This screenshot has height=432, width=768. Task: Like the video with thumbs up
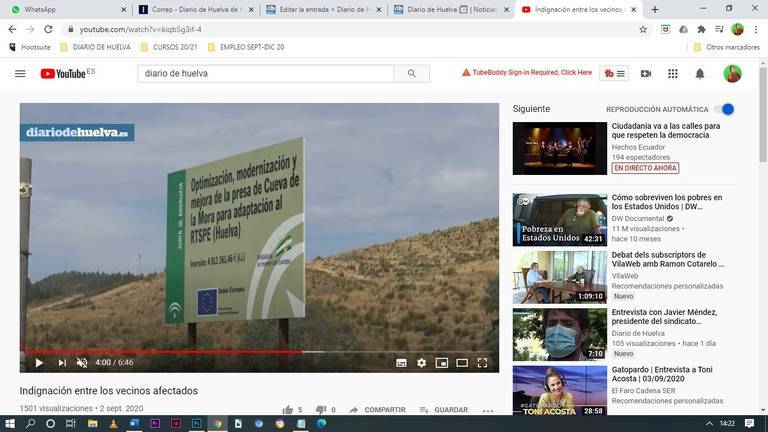point(288,410)
